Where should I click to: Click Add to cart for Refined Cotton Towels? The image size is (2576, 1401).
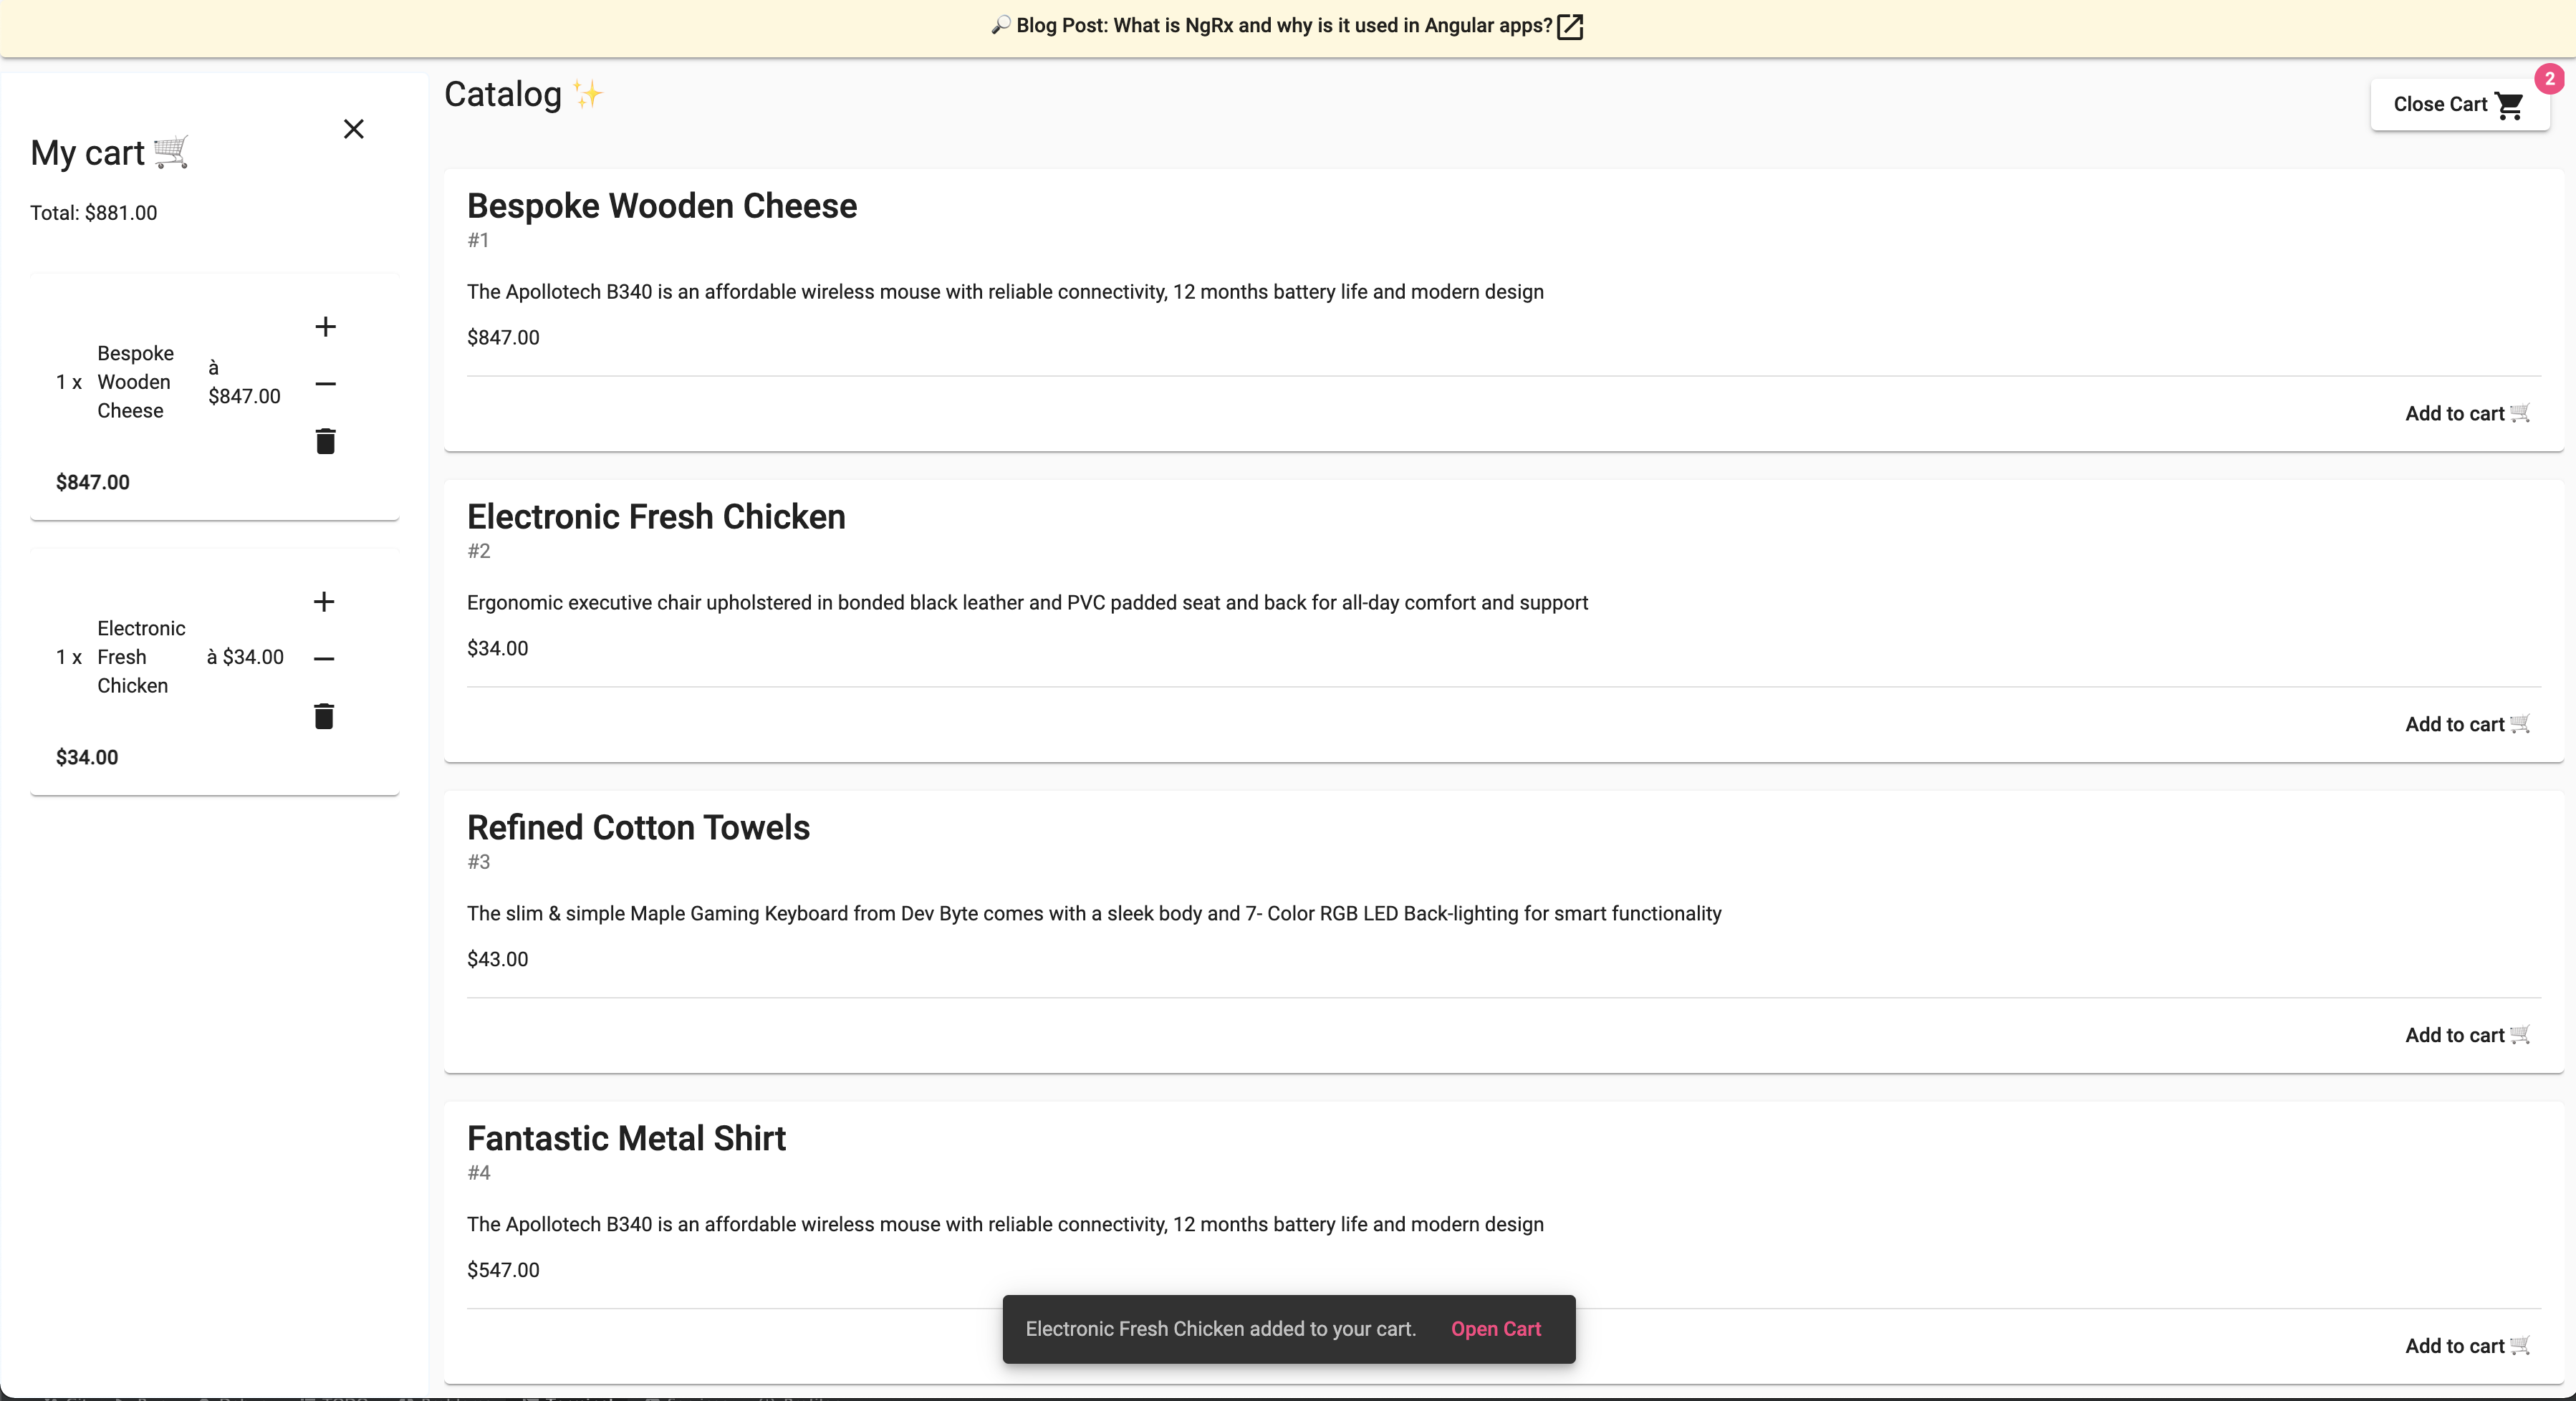[2467, 1034]
